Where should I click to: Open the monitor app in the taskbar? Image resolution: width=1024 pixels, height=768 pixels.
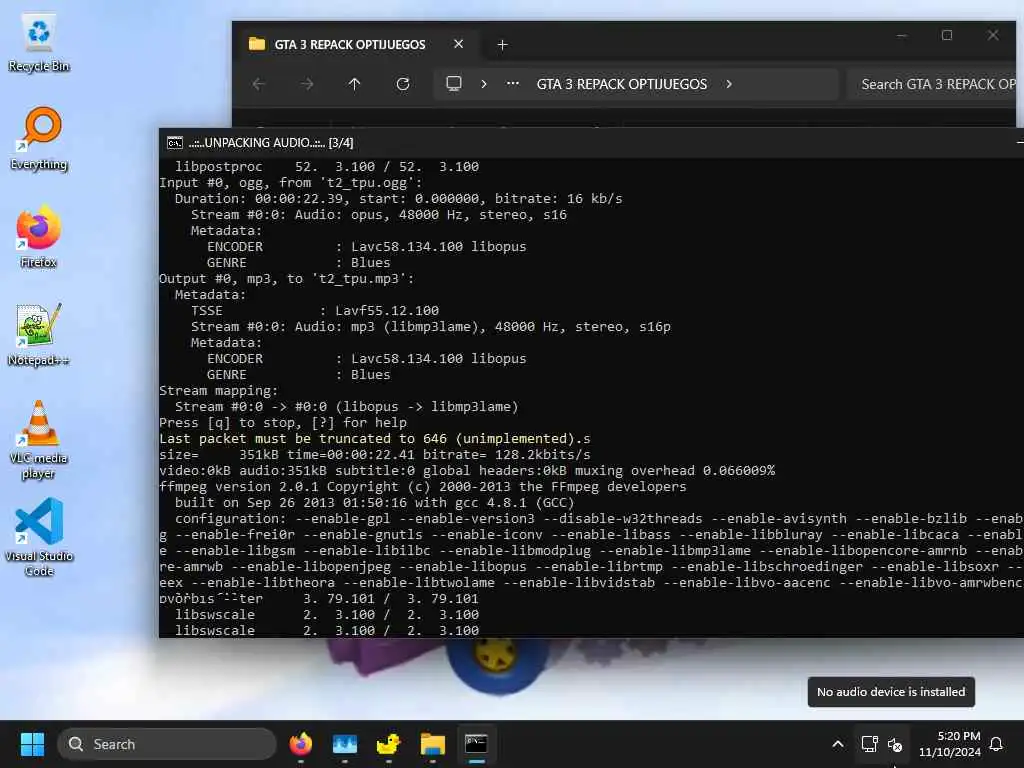click(x=345, y=744)
